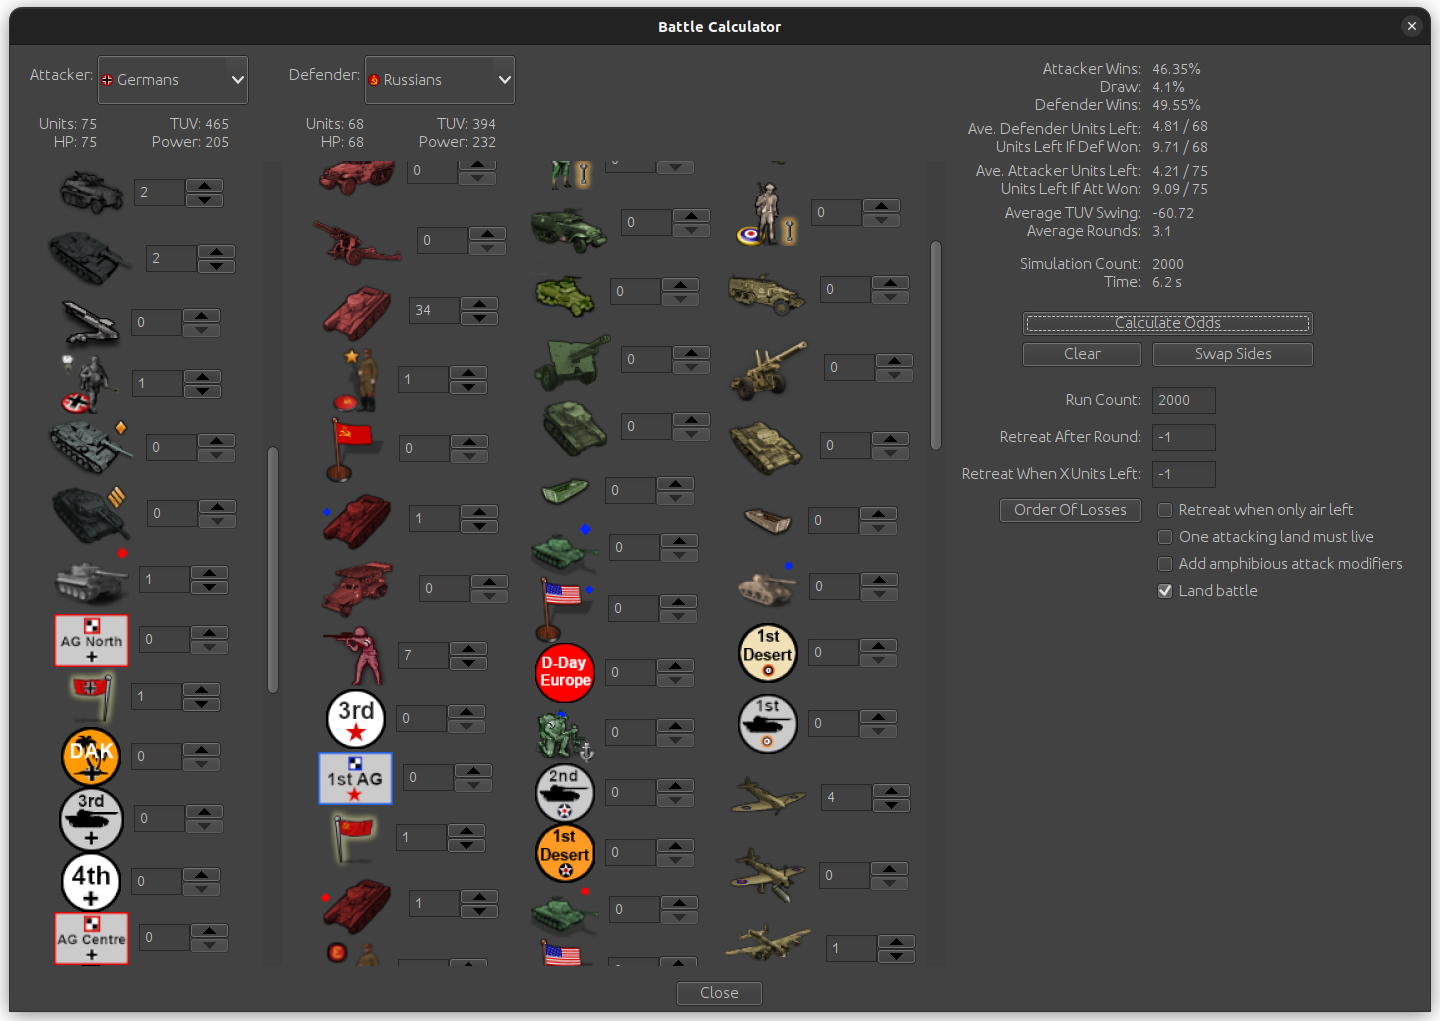Click the Defender Wins 49.55% value

coord(1176,105)
